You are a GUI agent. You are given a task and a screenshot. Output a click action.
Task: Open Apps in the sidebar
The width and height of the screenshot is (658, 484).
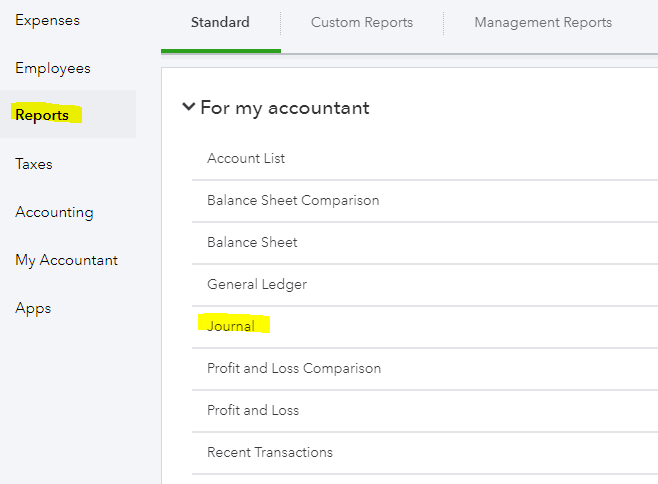[x=33, y=309]
